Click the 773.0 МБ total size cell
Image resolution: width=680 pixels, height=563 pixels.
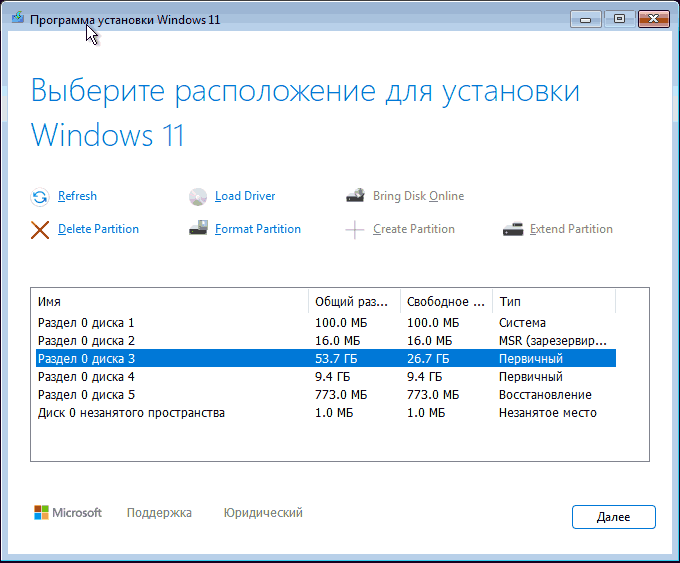pyautogui.click(x=341, y=395)
